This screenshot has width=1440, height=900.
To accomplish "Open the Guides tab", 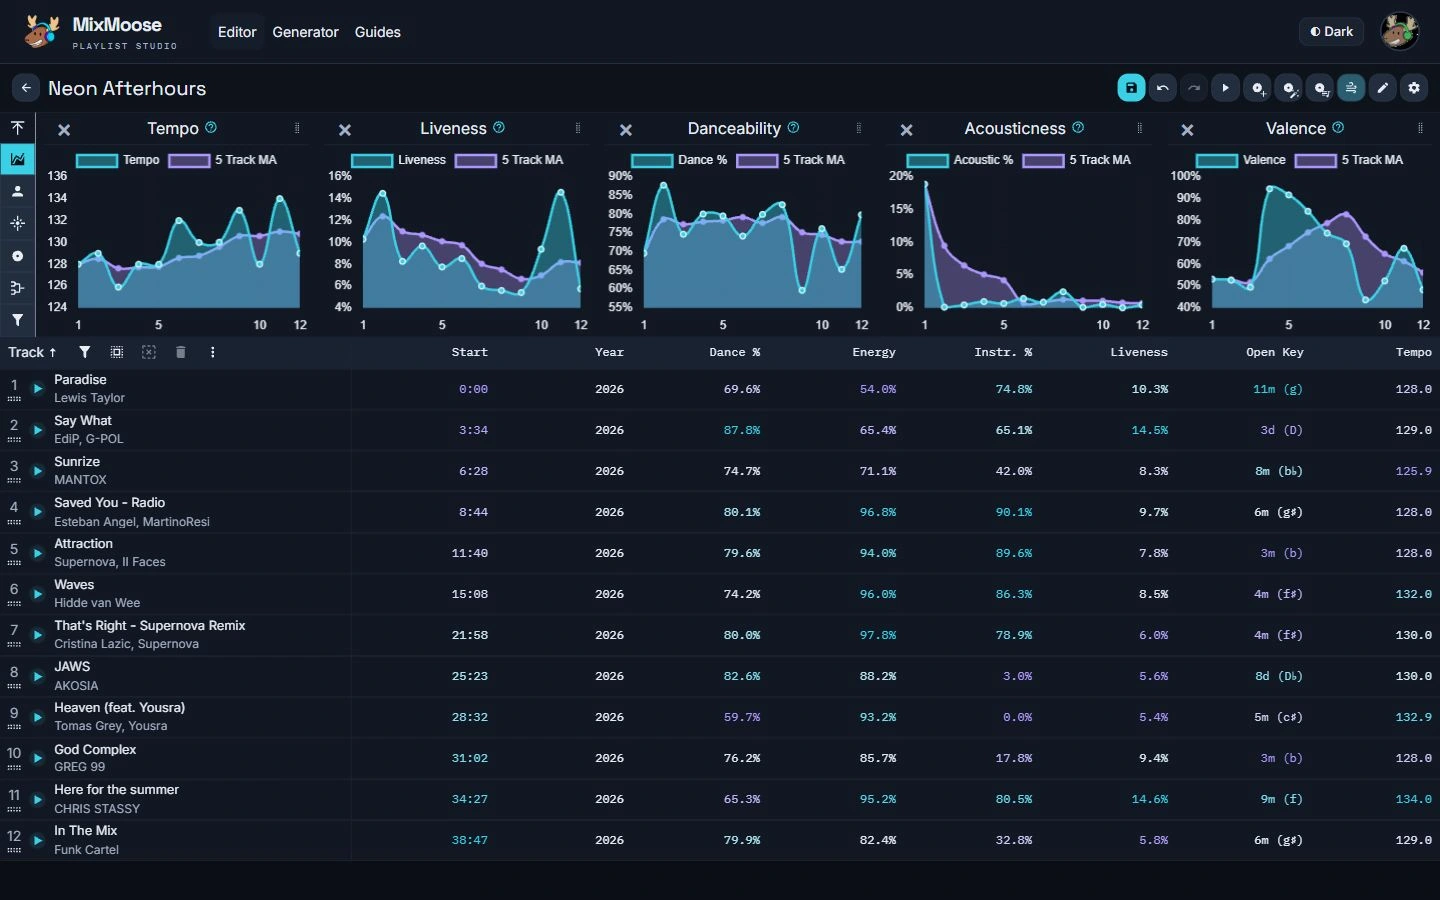I will pyautogui.click(x=378, y=32).
